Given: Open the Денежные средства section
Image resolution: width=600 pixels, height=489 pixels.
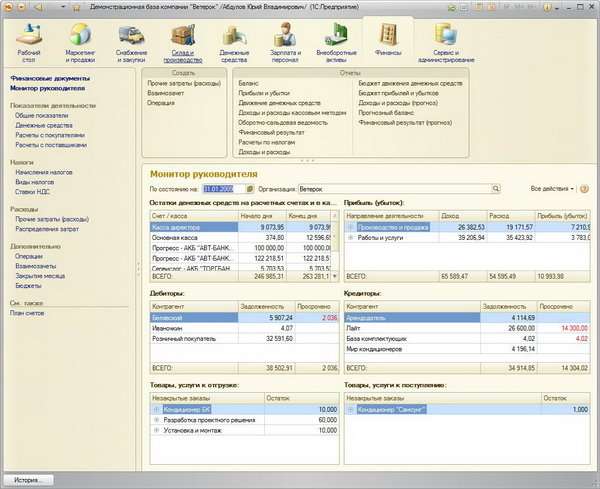Looking at the screenshot, I should click(234, 43).
